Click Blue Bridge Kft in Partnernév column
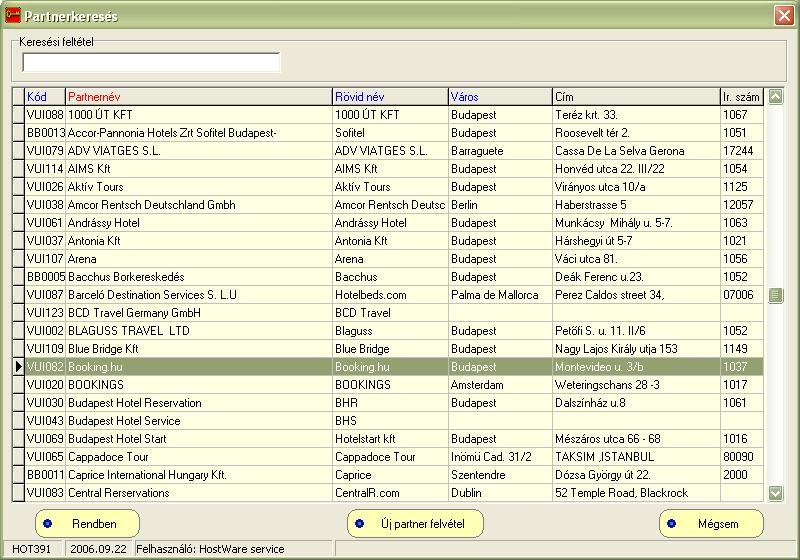The width and height of the screenshot is (800, 560). click(x=103, y=349)
